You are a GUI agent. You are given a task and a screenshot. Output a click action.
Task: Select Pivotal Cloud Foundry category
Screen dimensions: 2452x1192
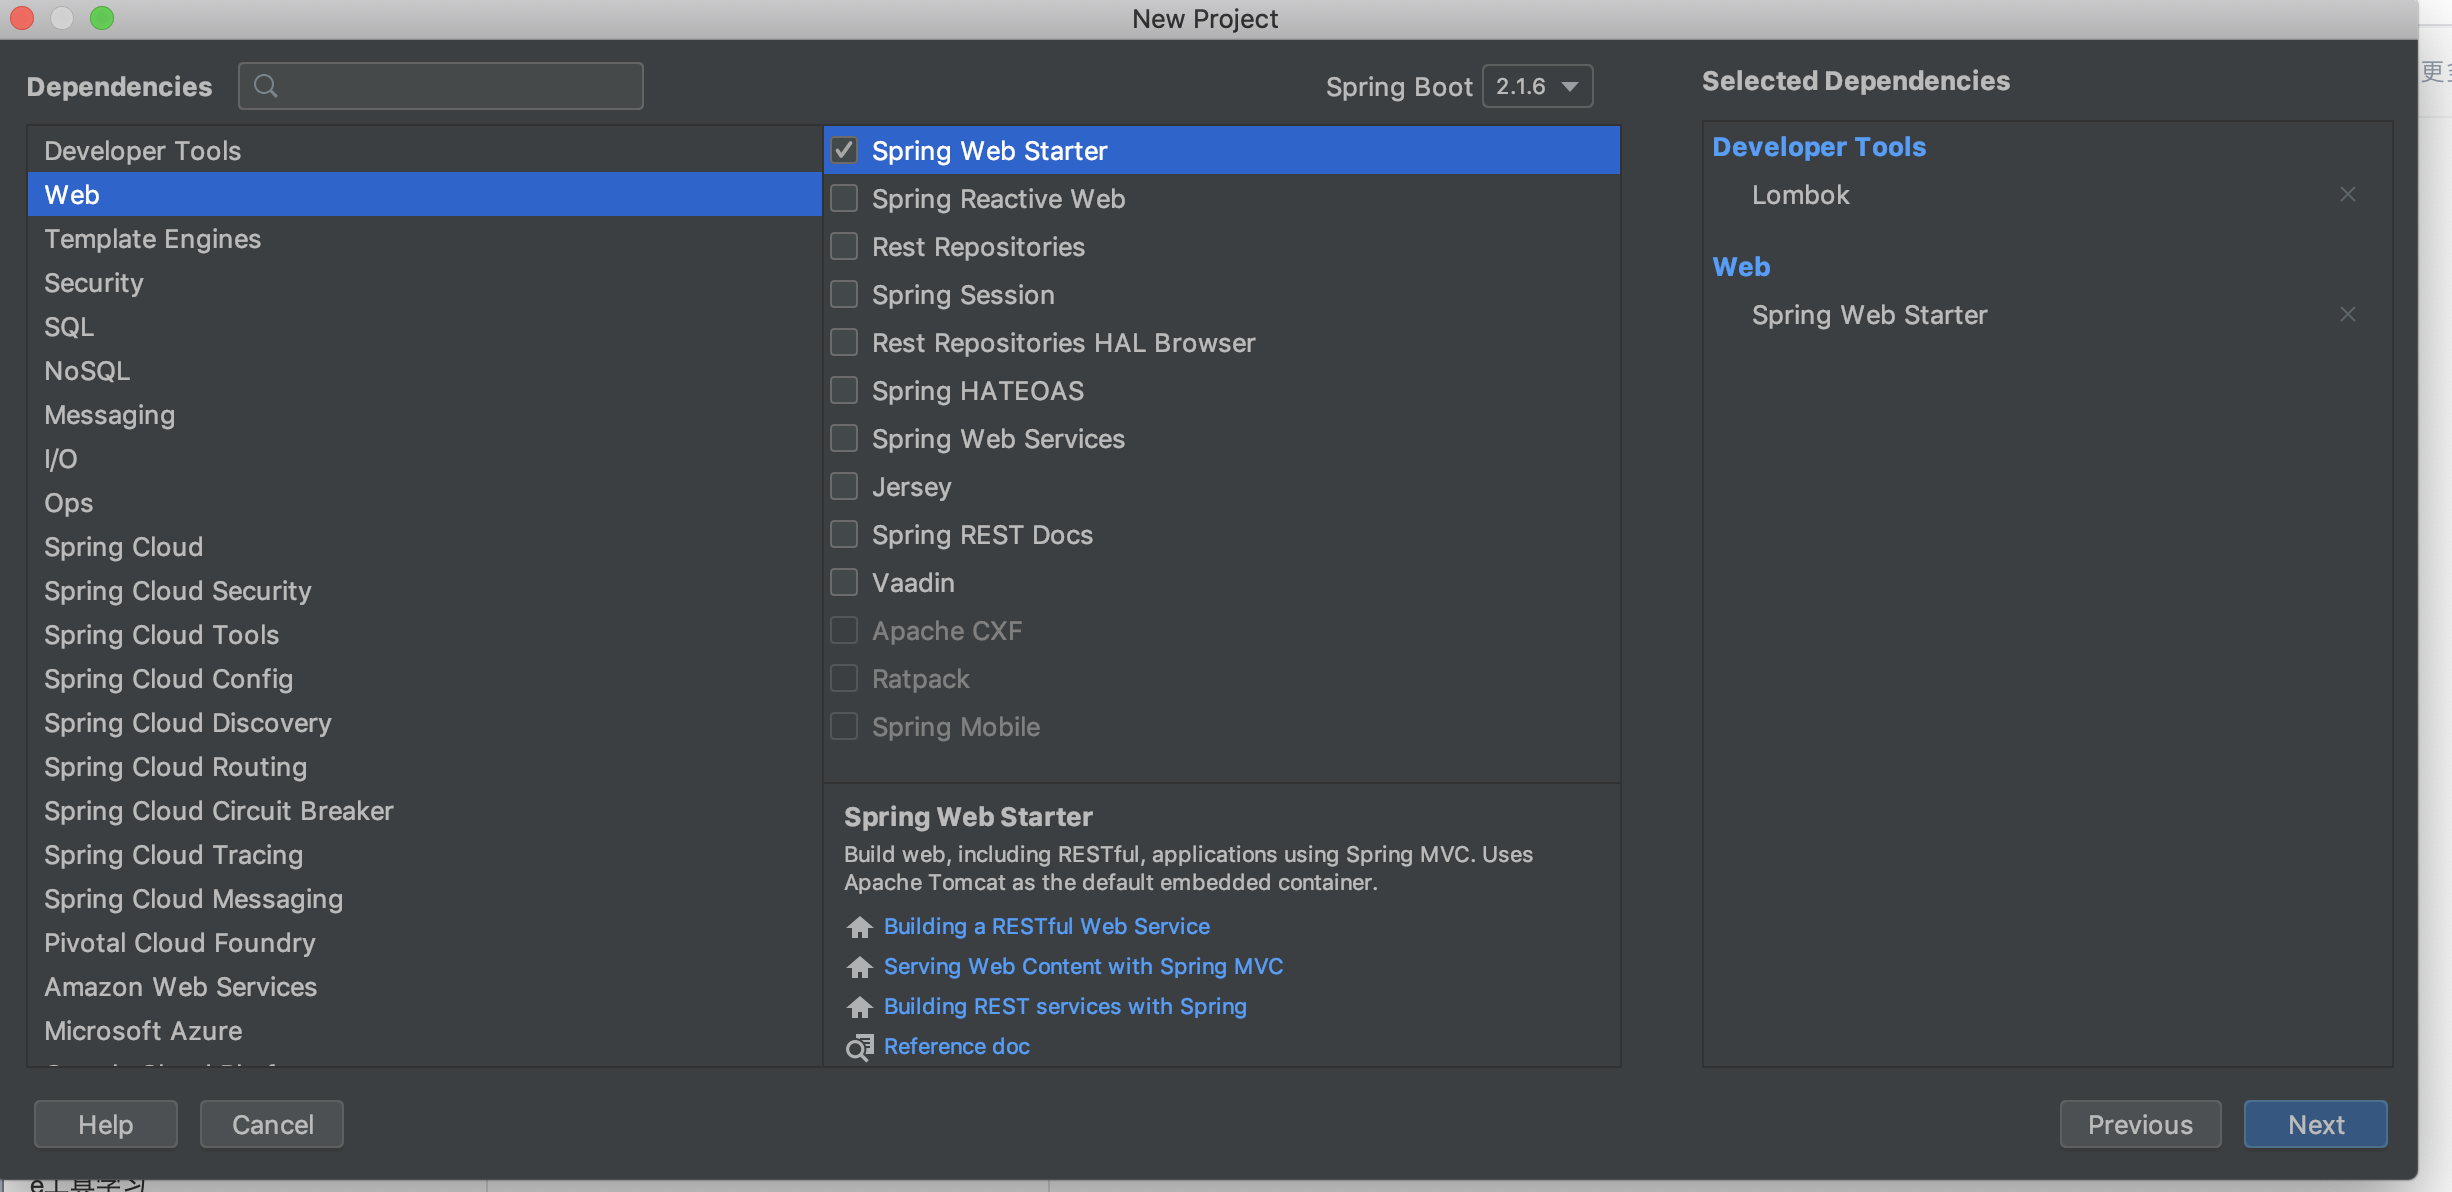[424, 942]
